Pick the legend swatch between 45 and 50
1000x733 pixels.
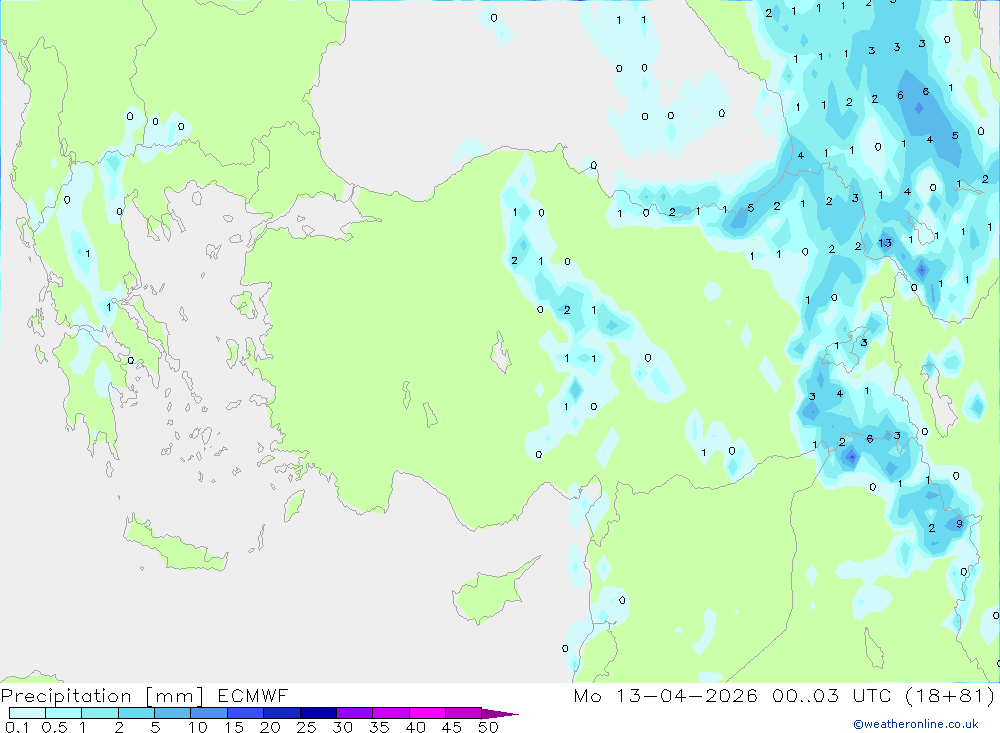coord(463,713)
